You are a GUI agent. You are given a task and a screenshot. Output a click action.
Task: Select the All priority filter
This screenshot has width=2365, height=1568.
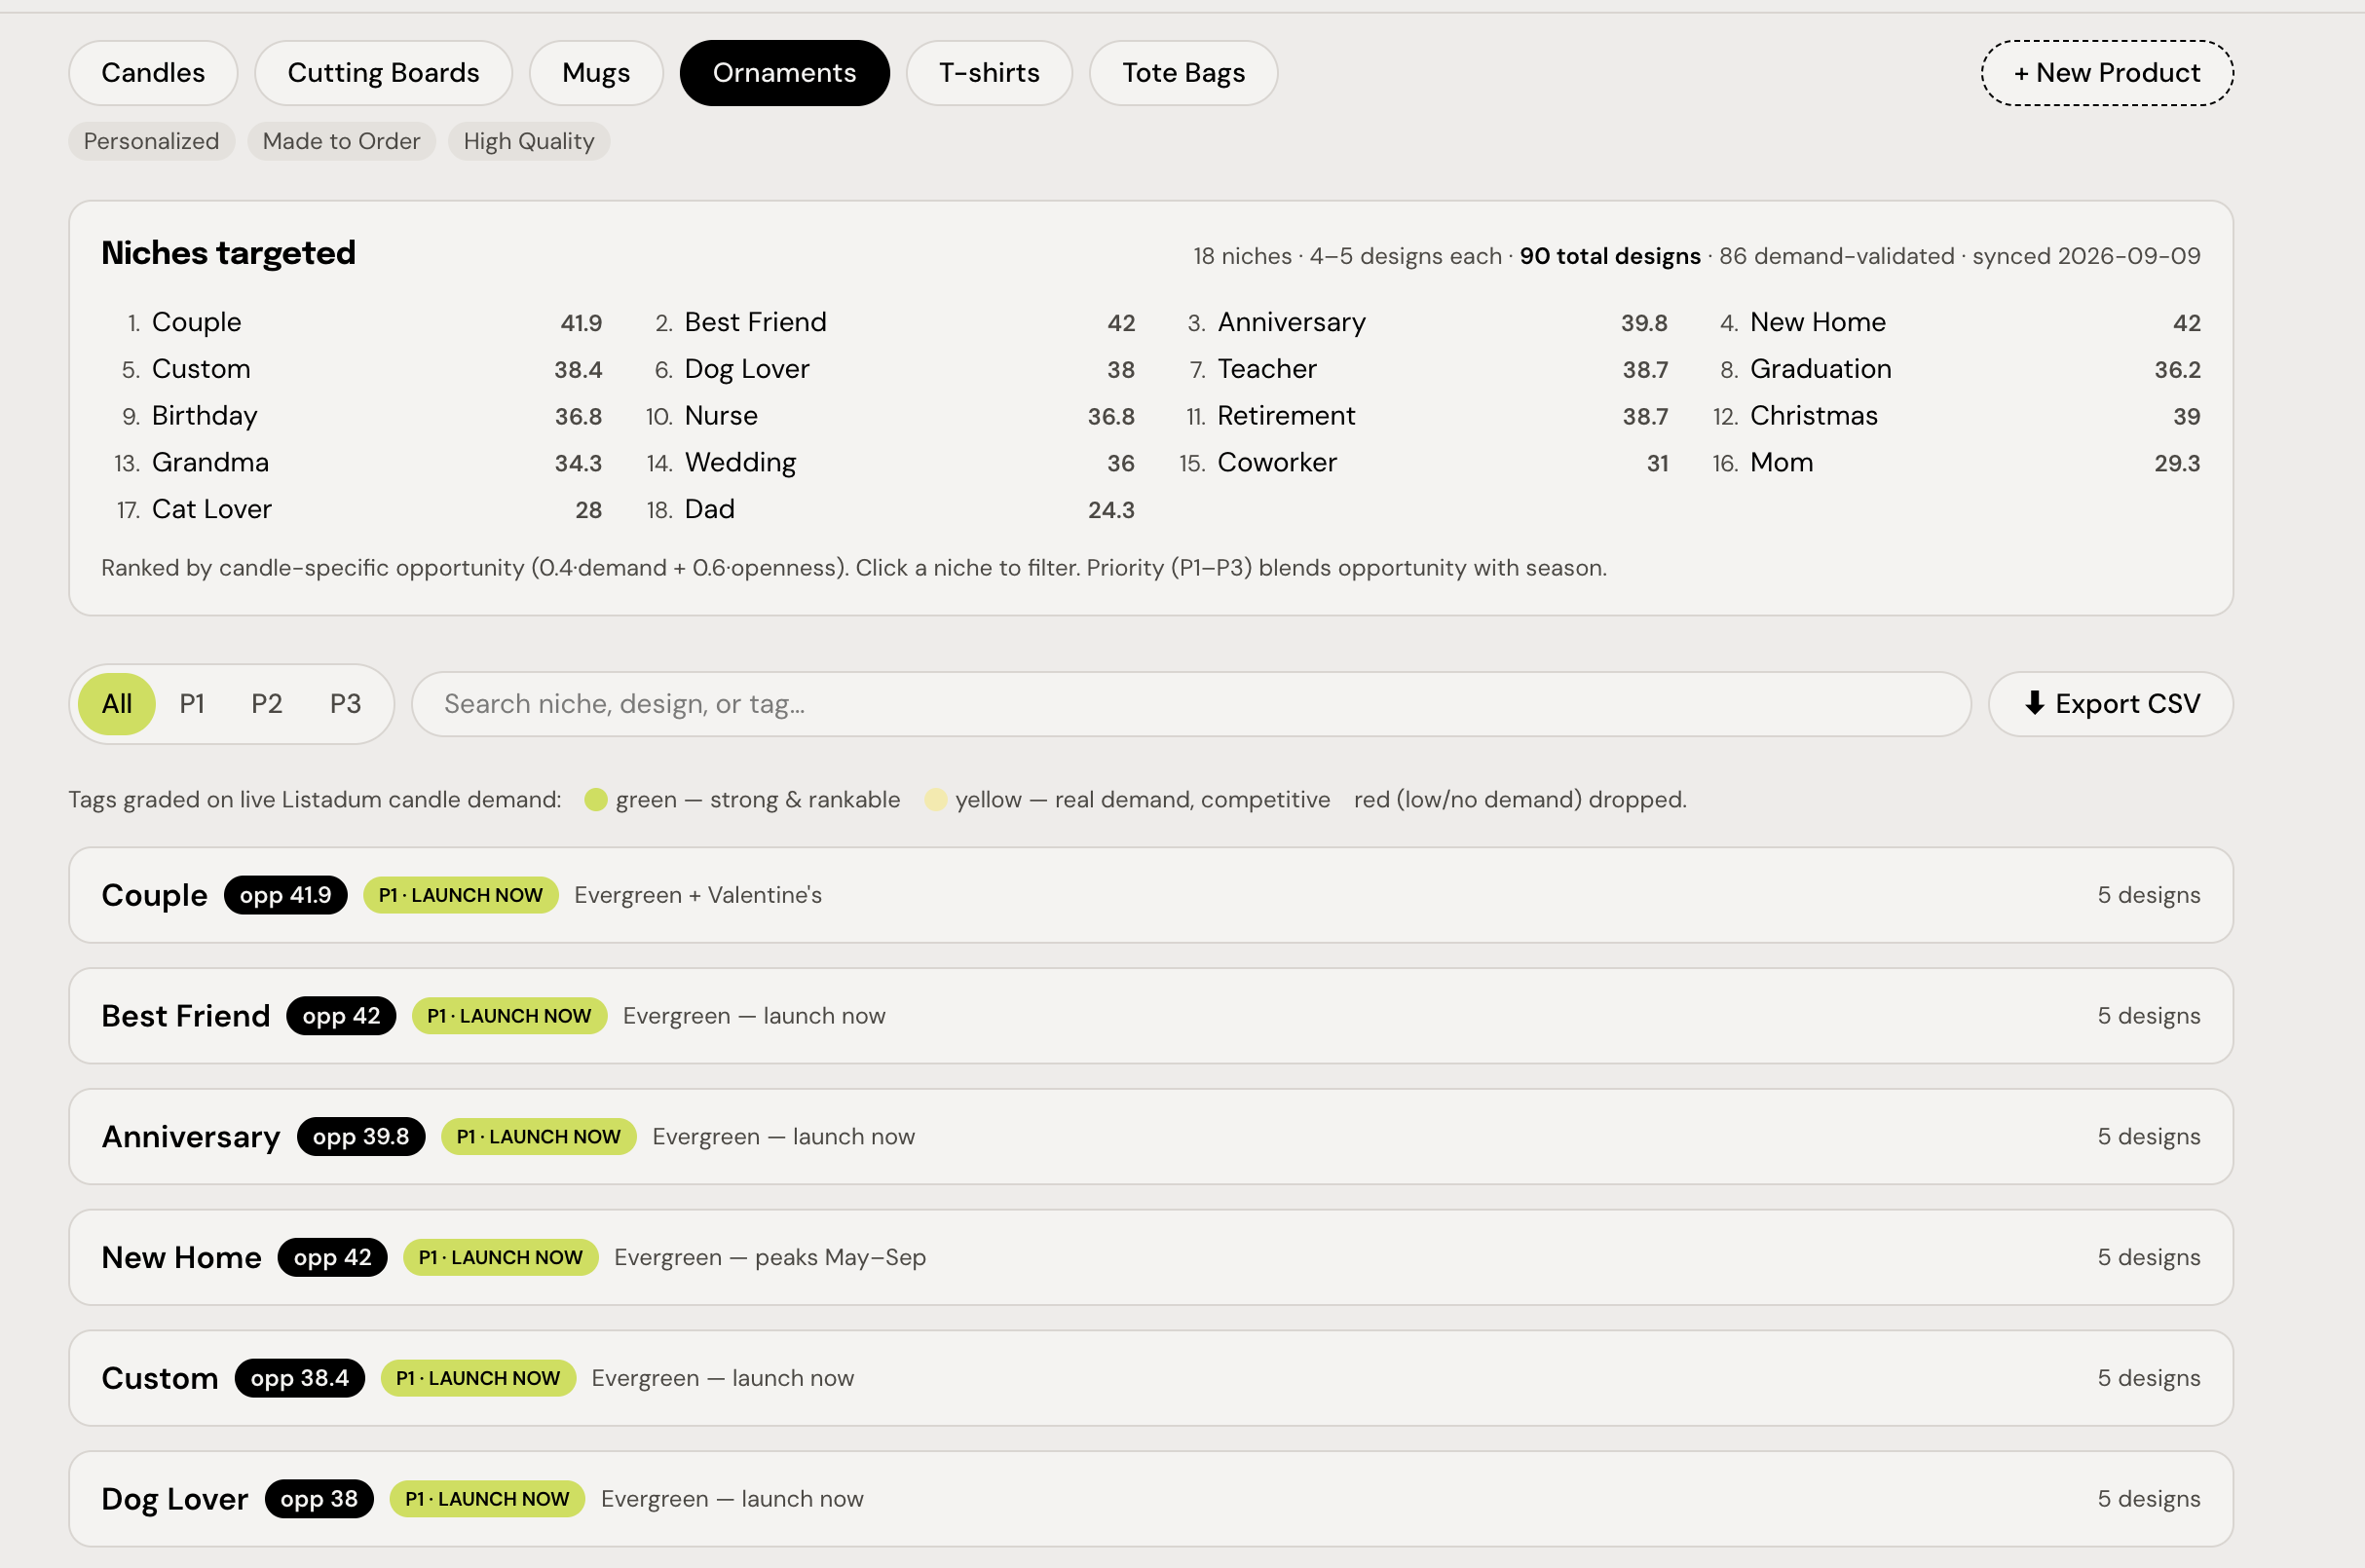click(117, 703)
